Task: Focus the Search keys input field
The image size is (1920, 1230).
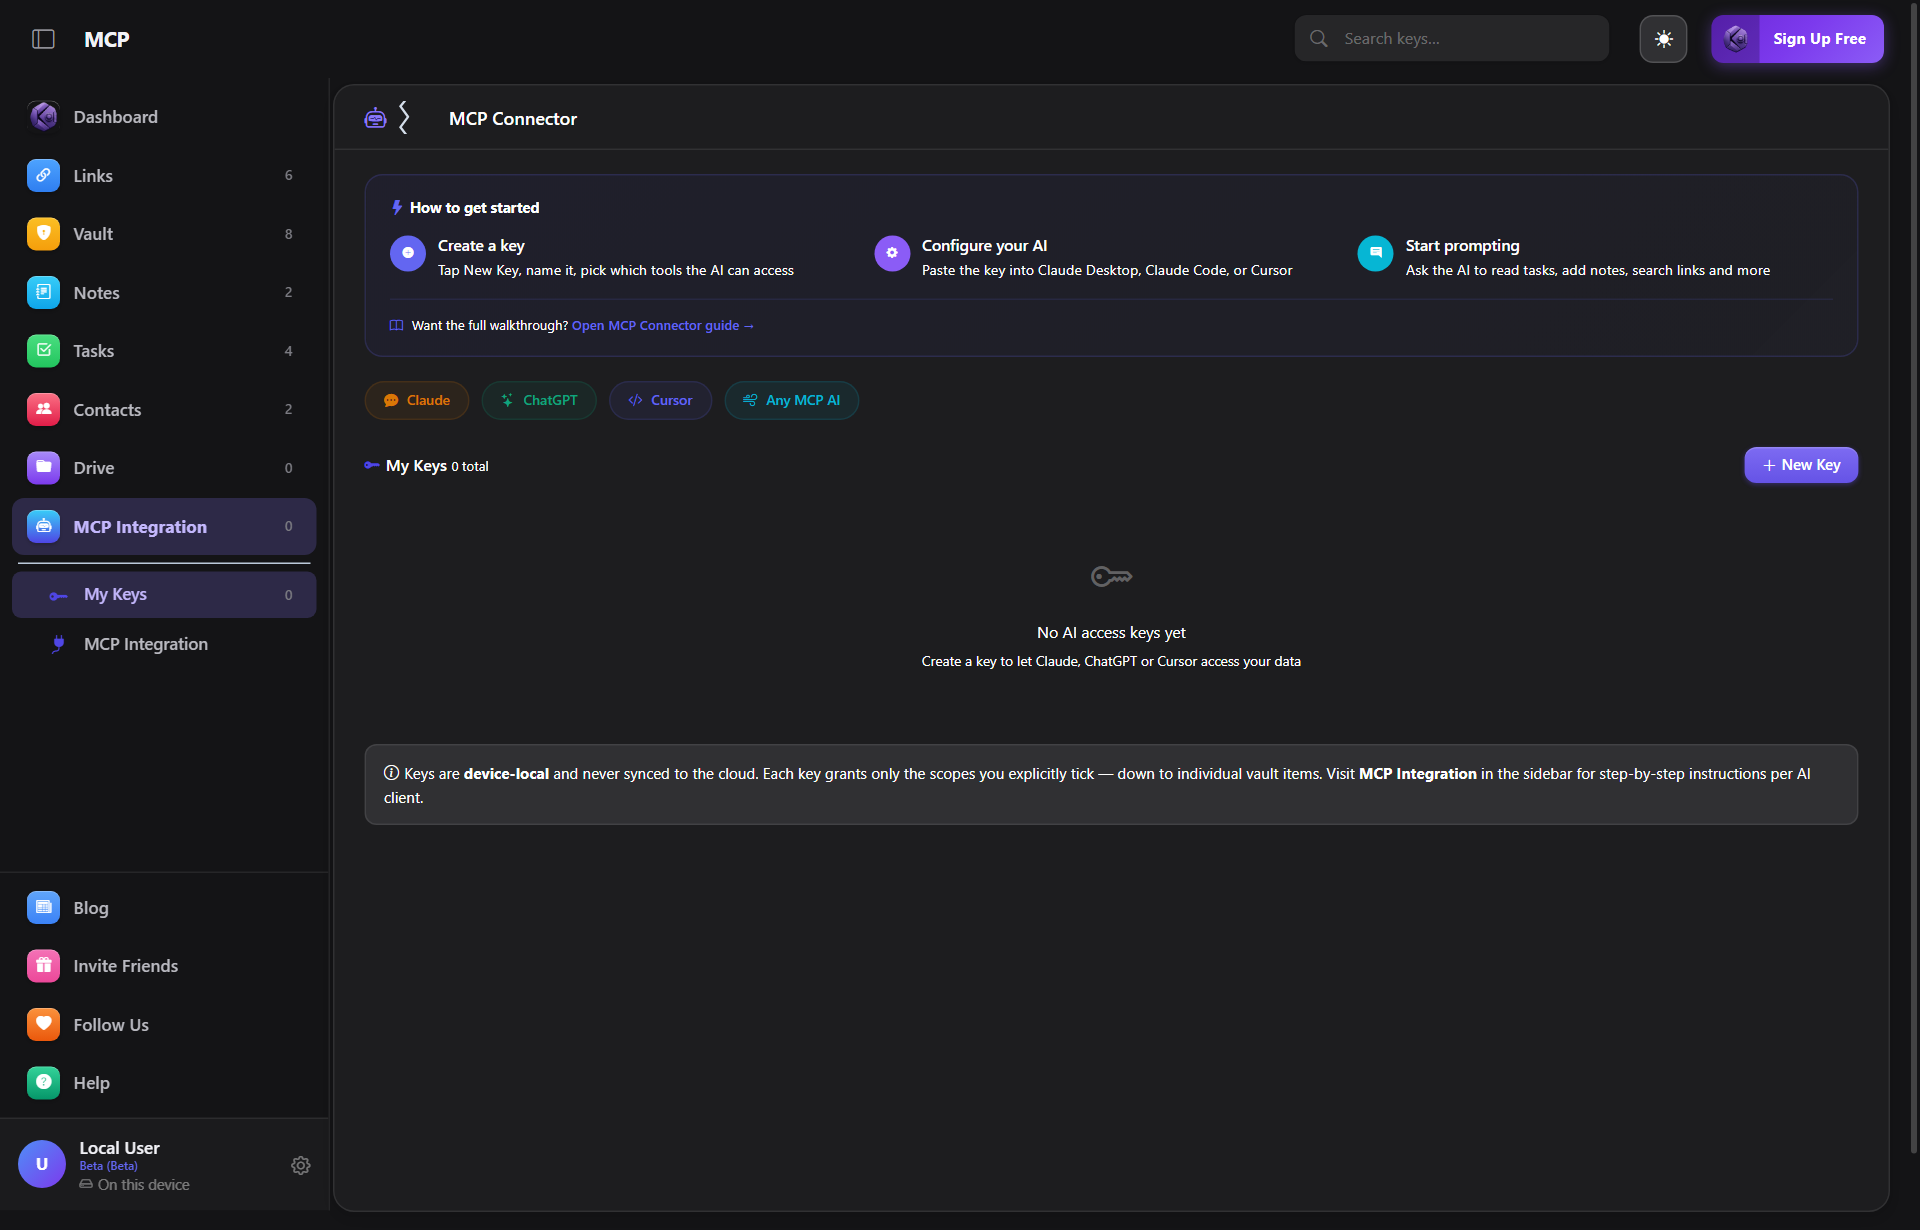Action: pyautogui.click(x=1452, y=39)
